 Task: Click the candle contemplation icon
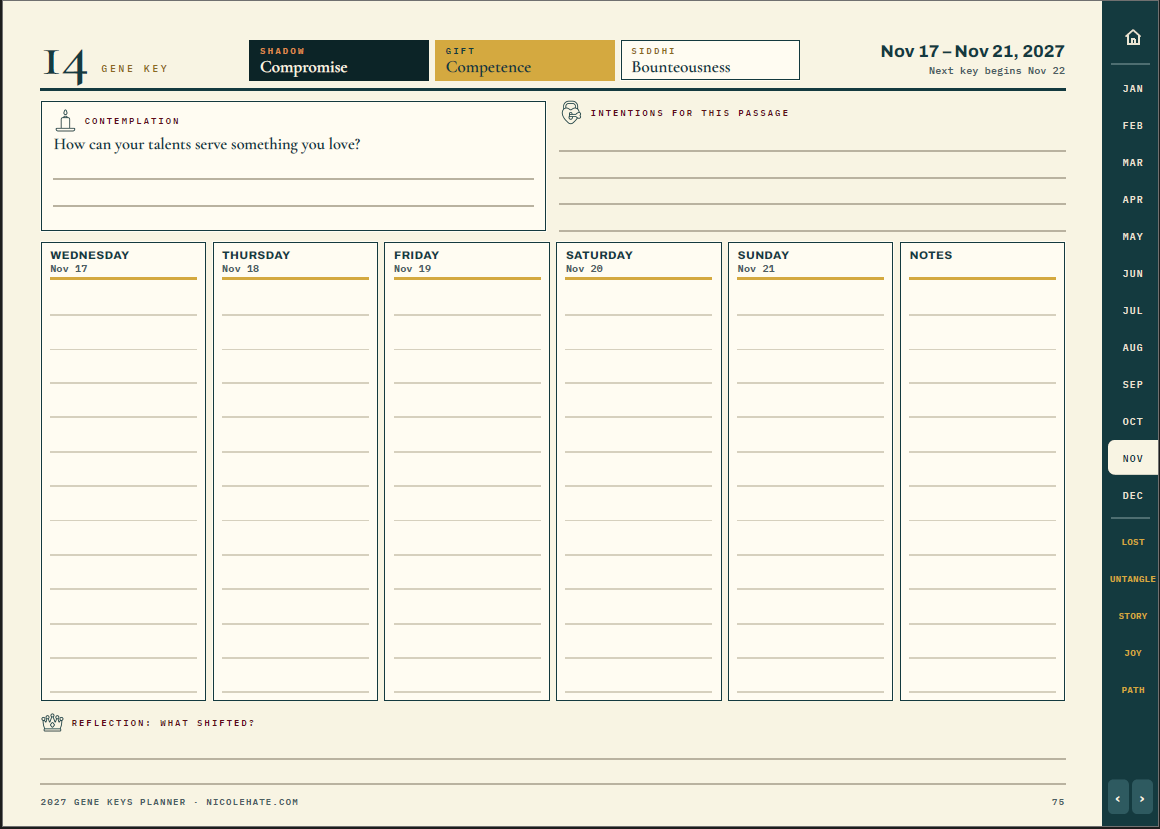[65, 121]
